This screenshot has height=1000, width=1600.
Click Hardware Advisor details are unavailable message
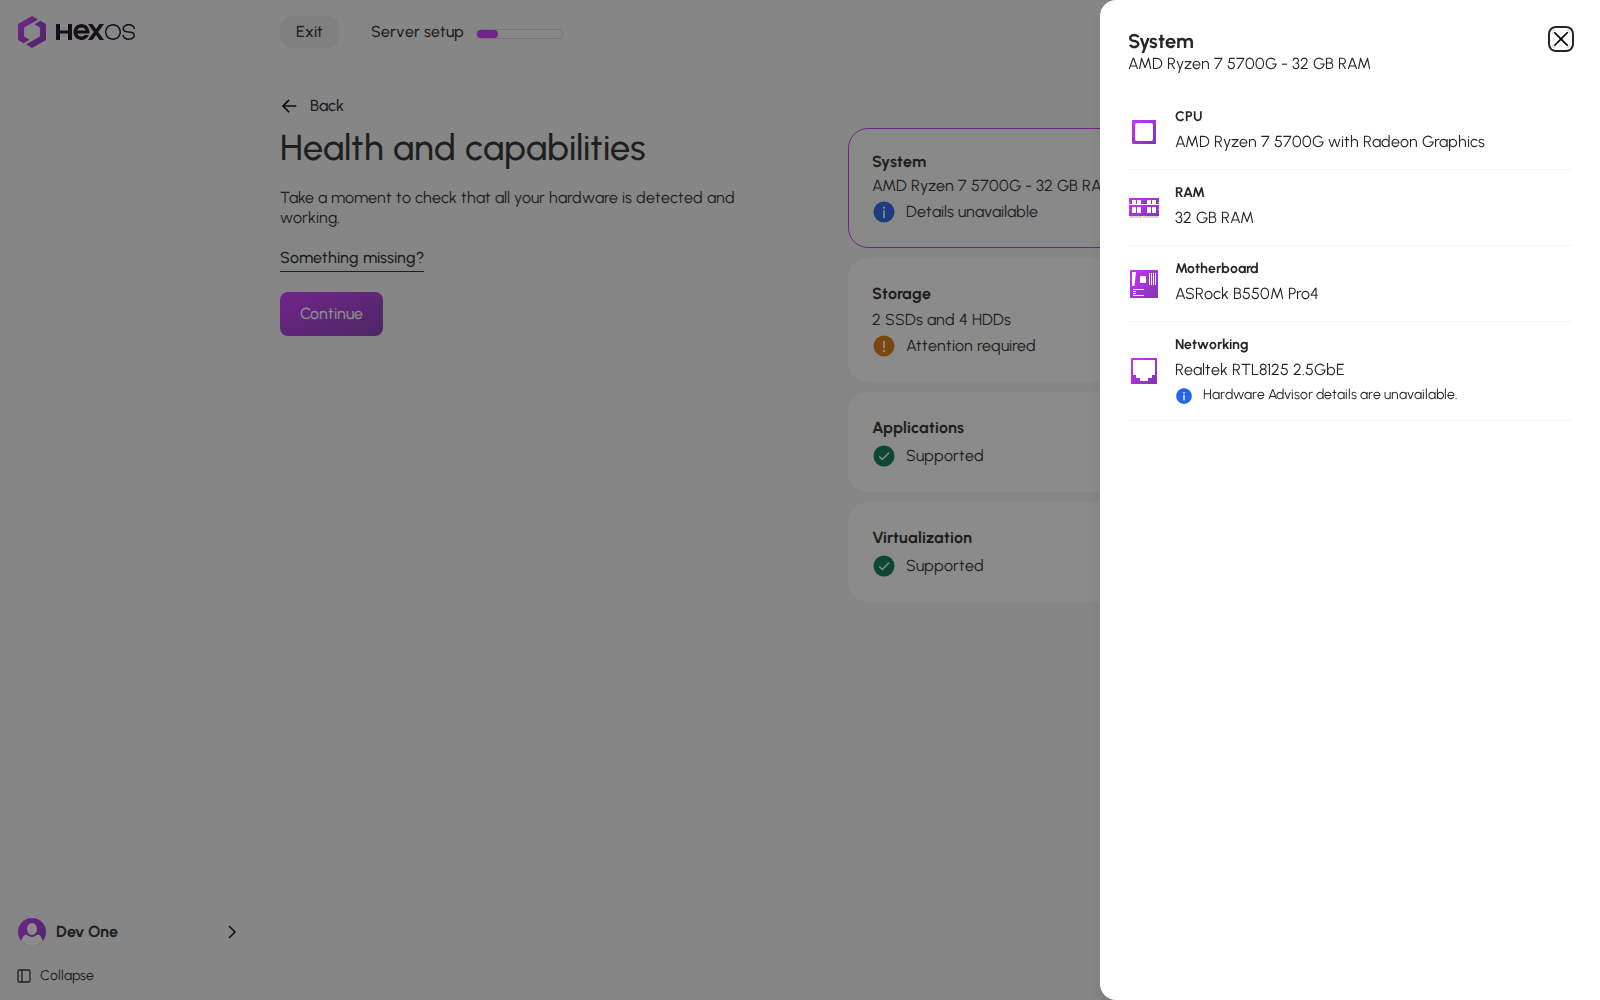(x=1330, y=395)
